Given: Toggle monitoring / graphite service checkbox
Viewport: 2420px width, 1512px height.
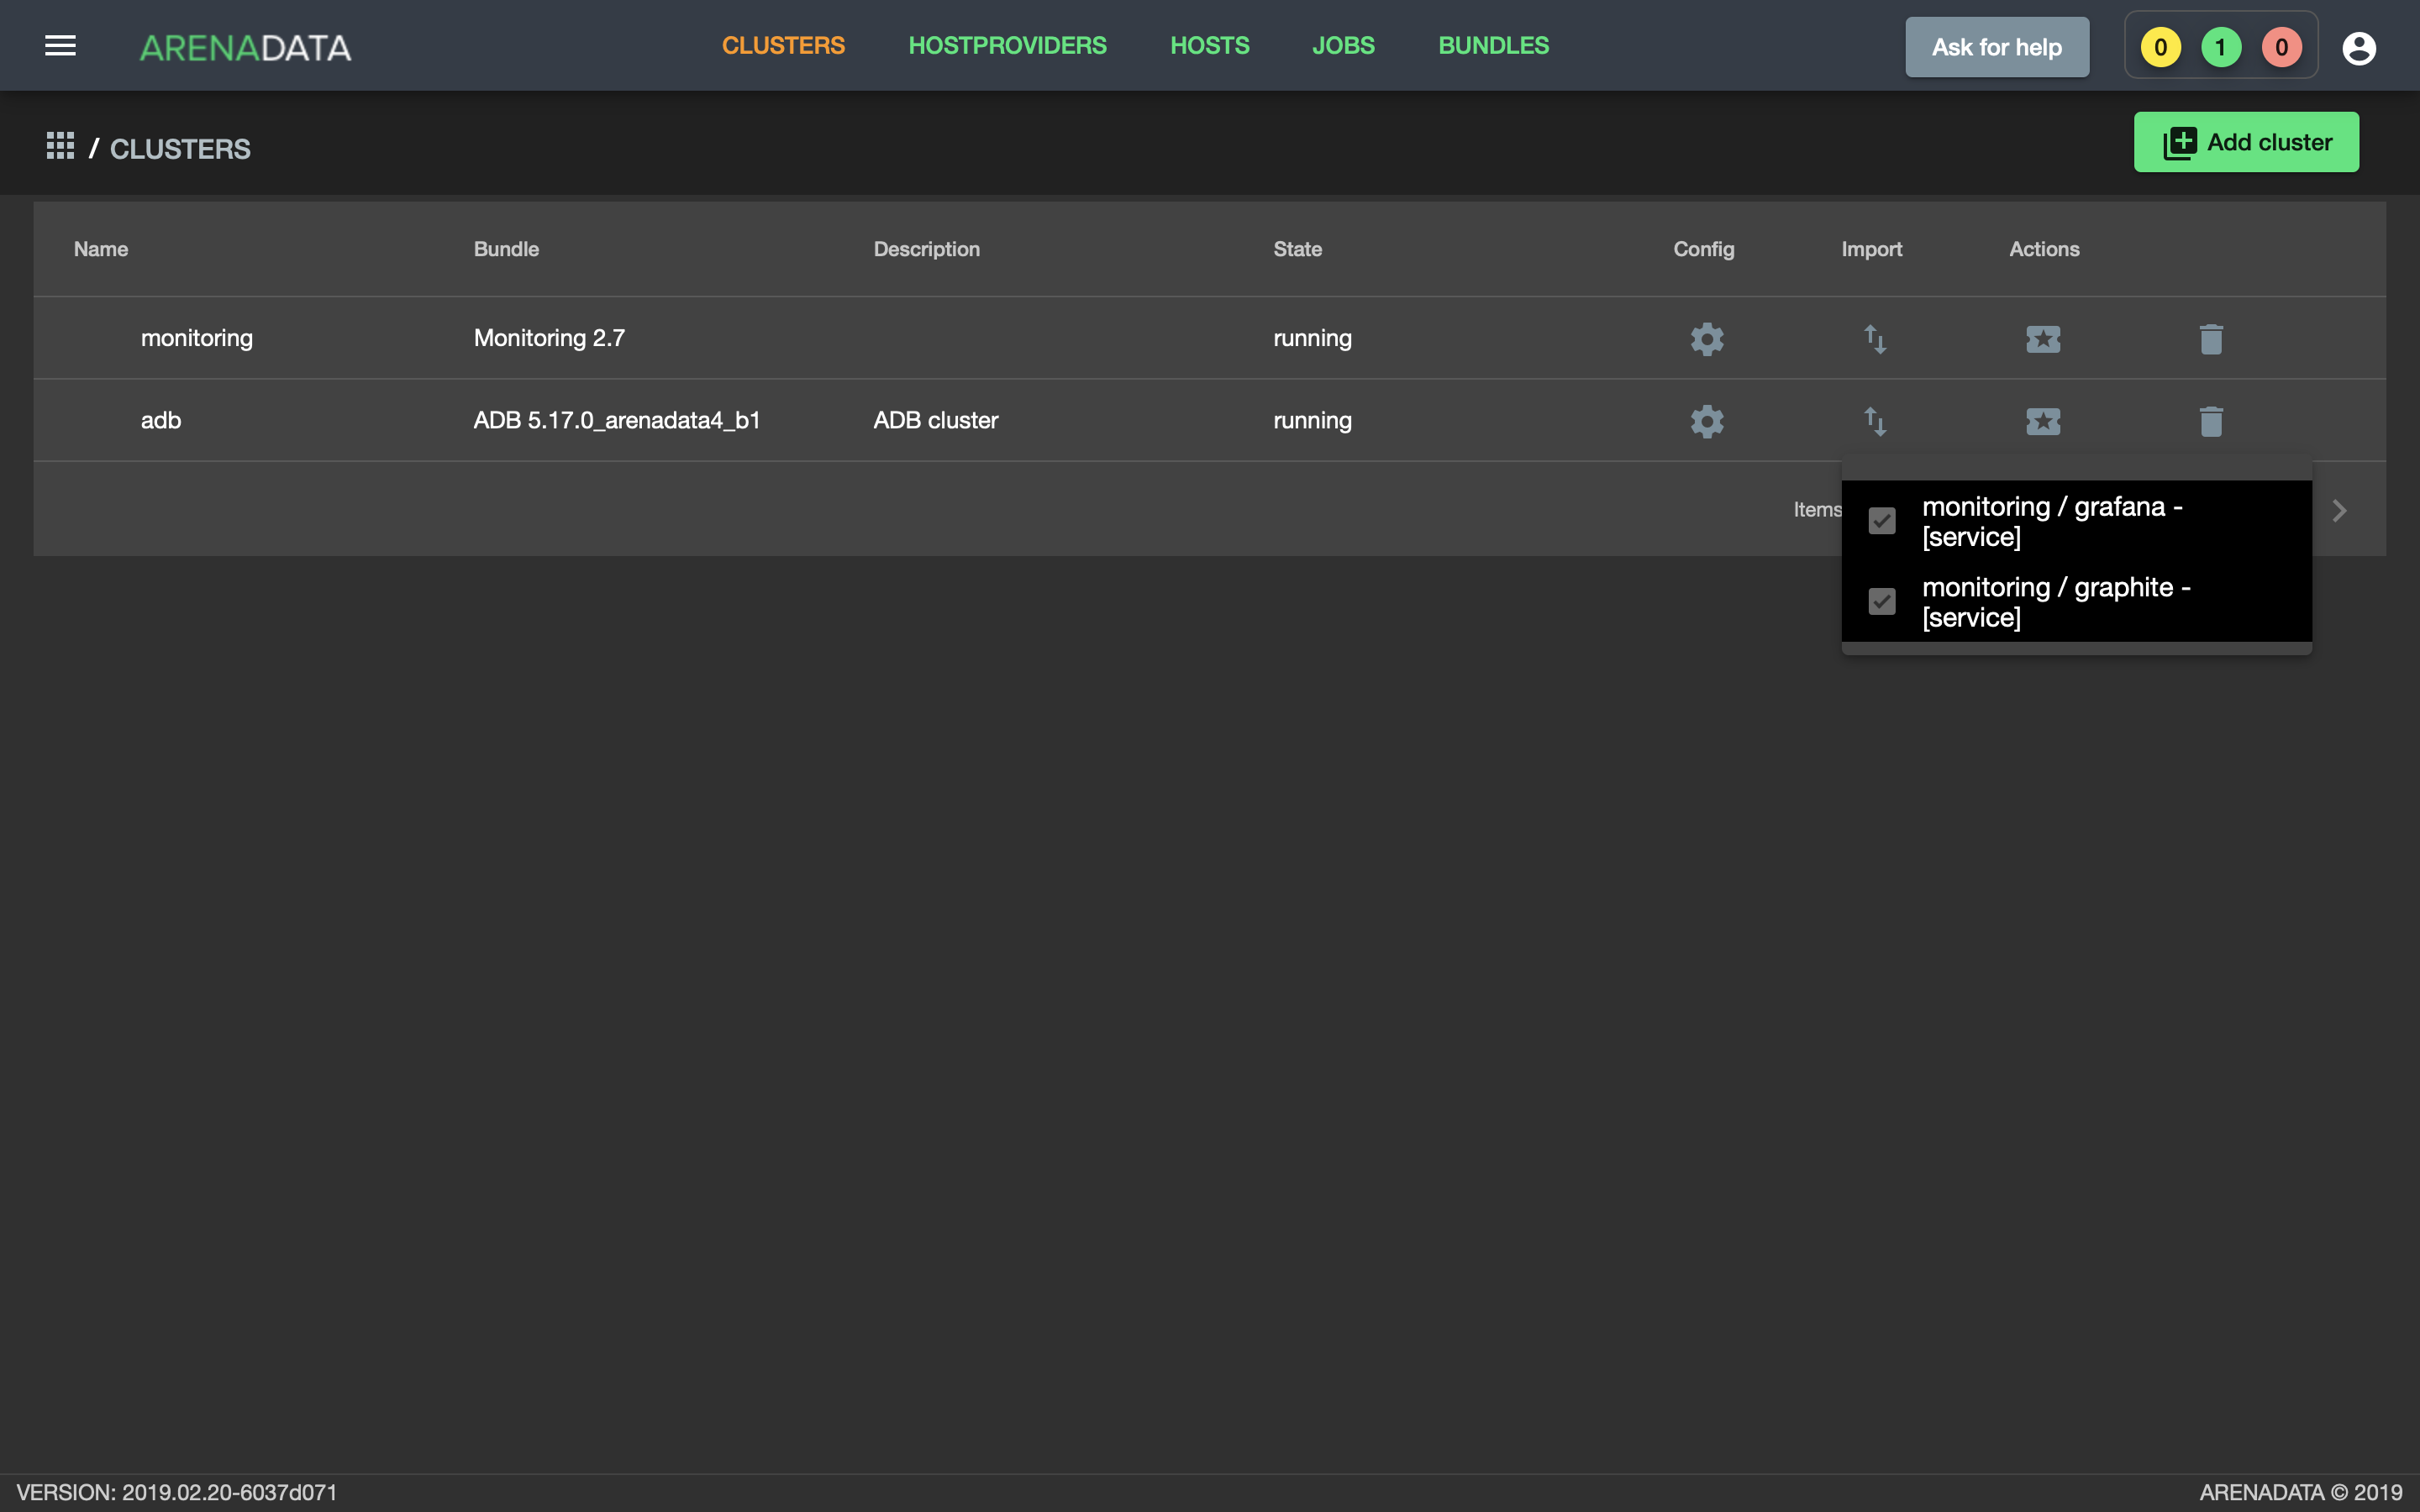Looking at the screenshot, I should [x=1882, y=601].
